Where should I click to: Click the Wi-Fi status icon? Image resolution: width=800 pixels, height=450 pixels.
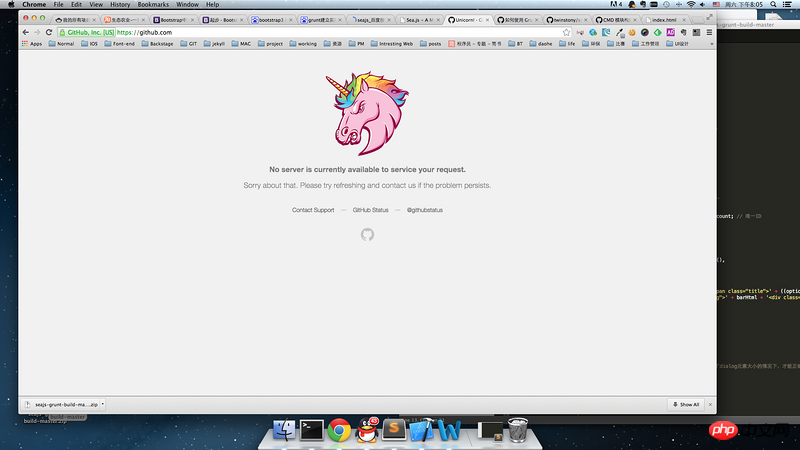(691, 4)
